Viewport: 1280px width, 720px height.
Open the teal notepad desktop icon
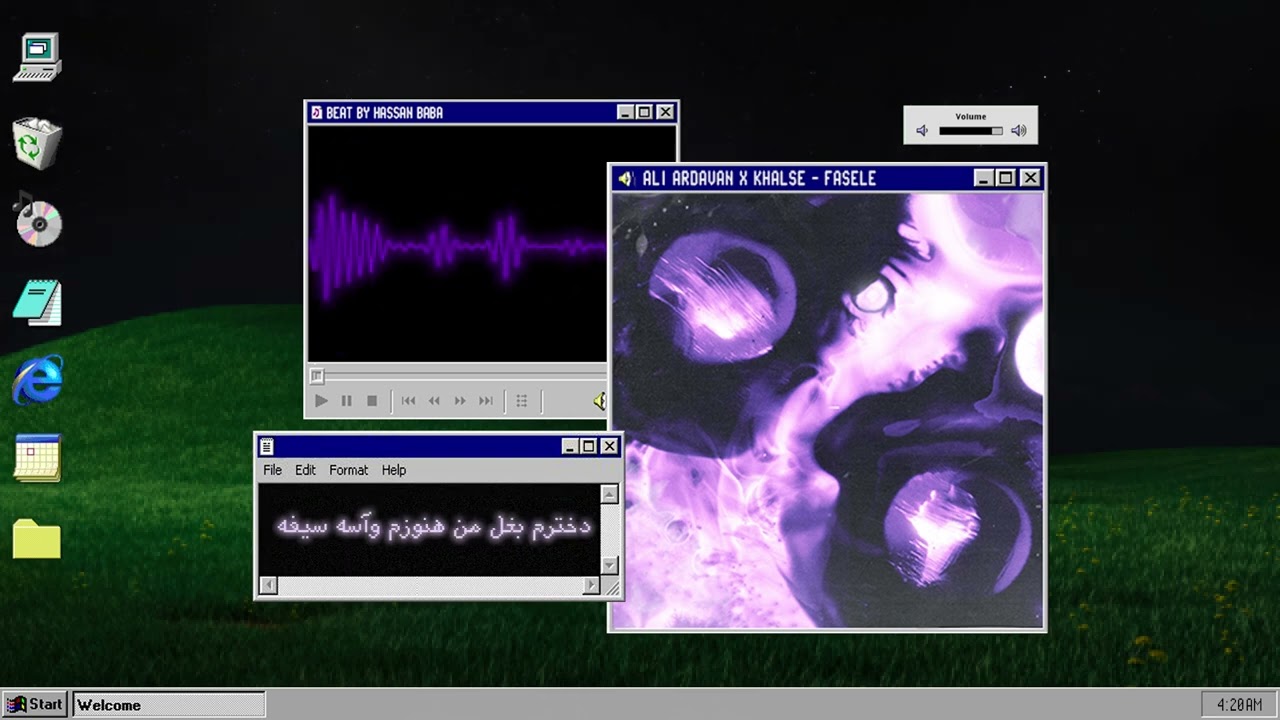(x=37, y=302)
